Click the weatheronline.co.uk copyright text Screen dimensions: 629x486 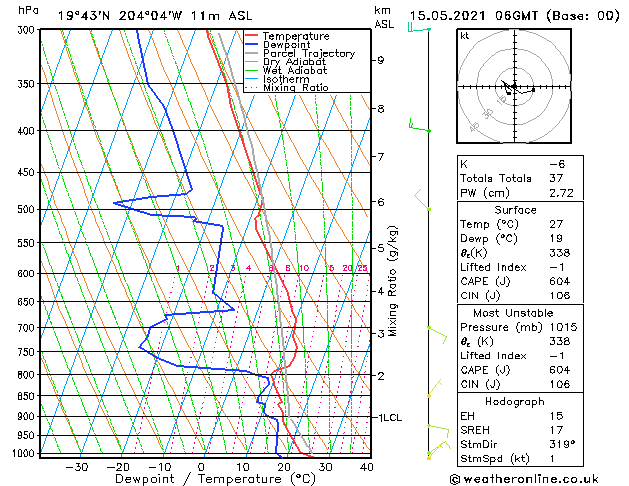[524, 480]
